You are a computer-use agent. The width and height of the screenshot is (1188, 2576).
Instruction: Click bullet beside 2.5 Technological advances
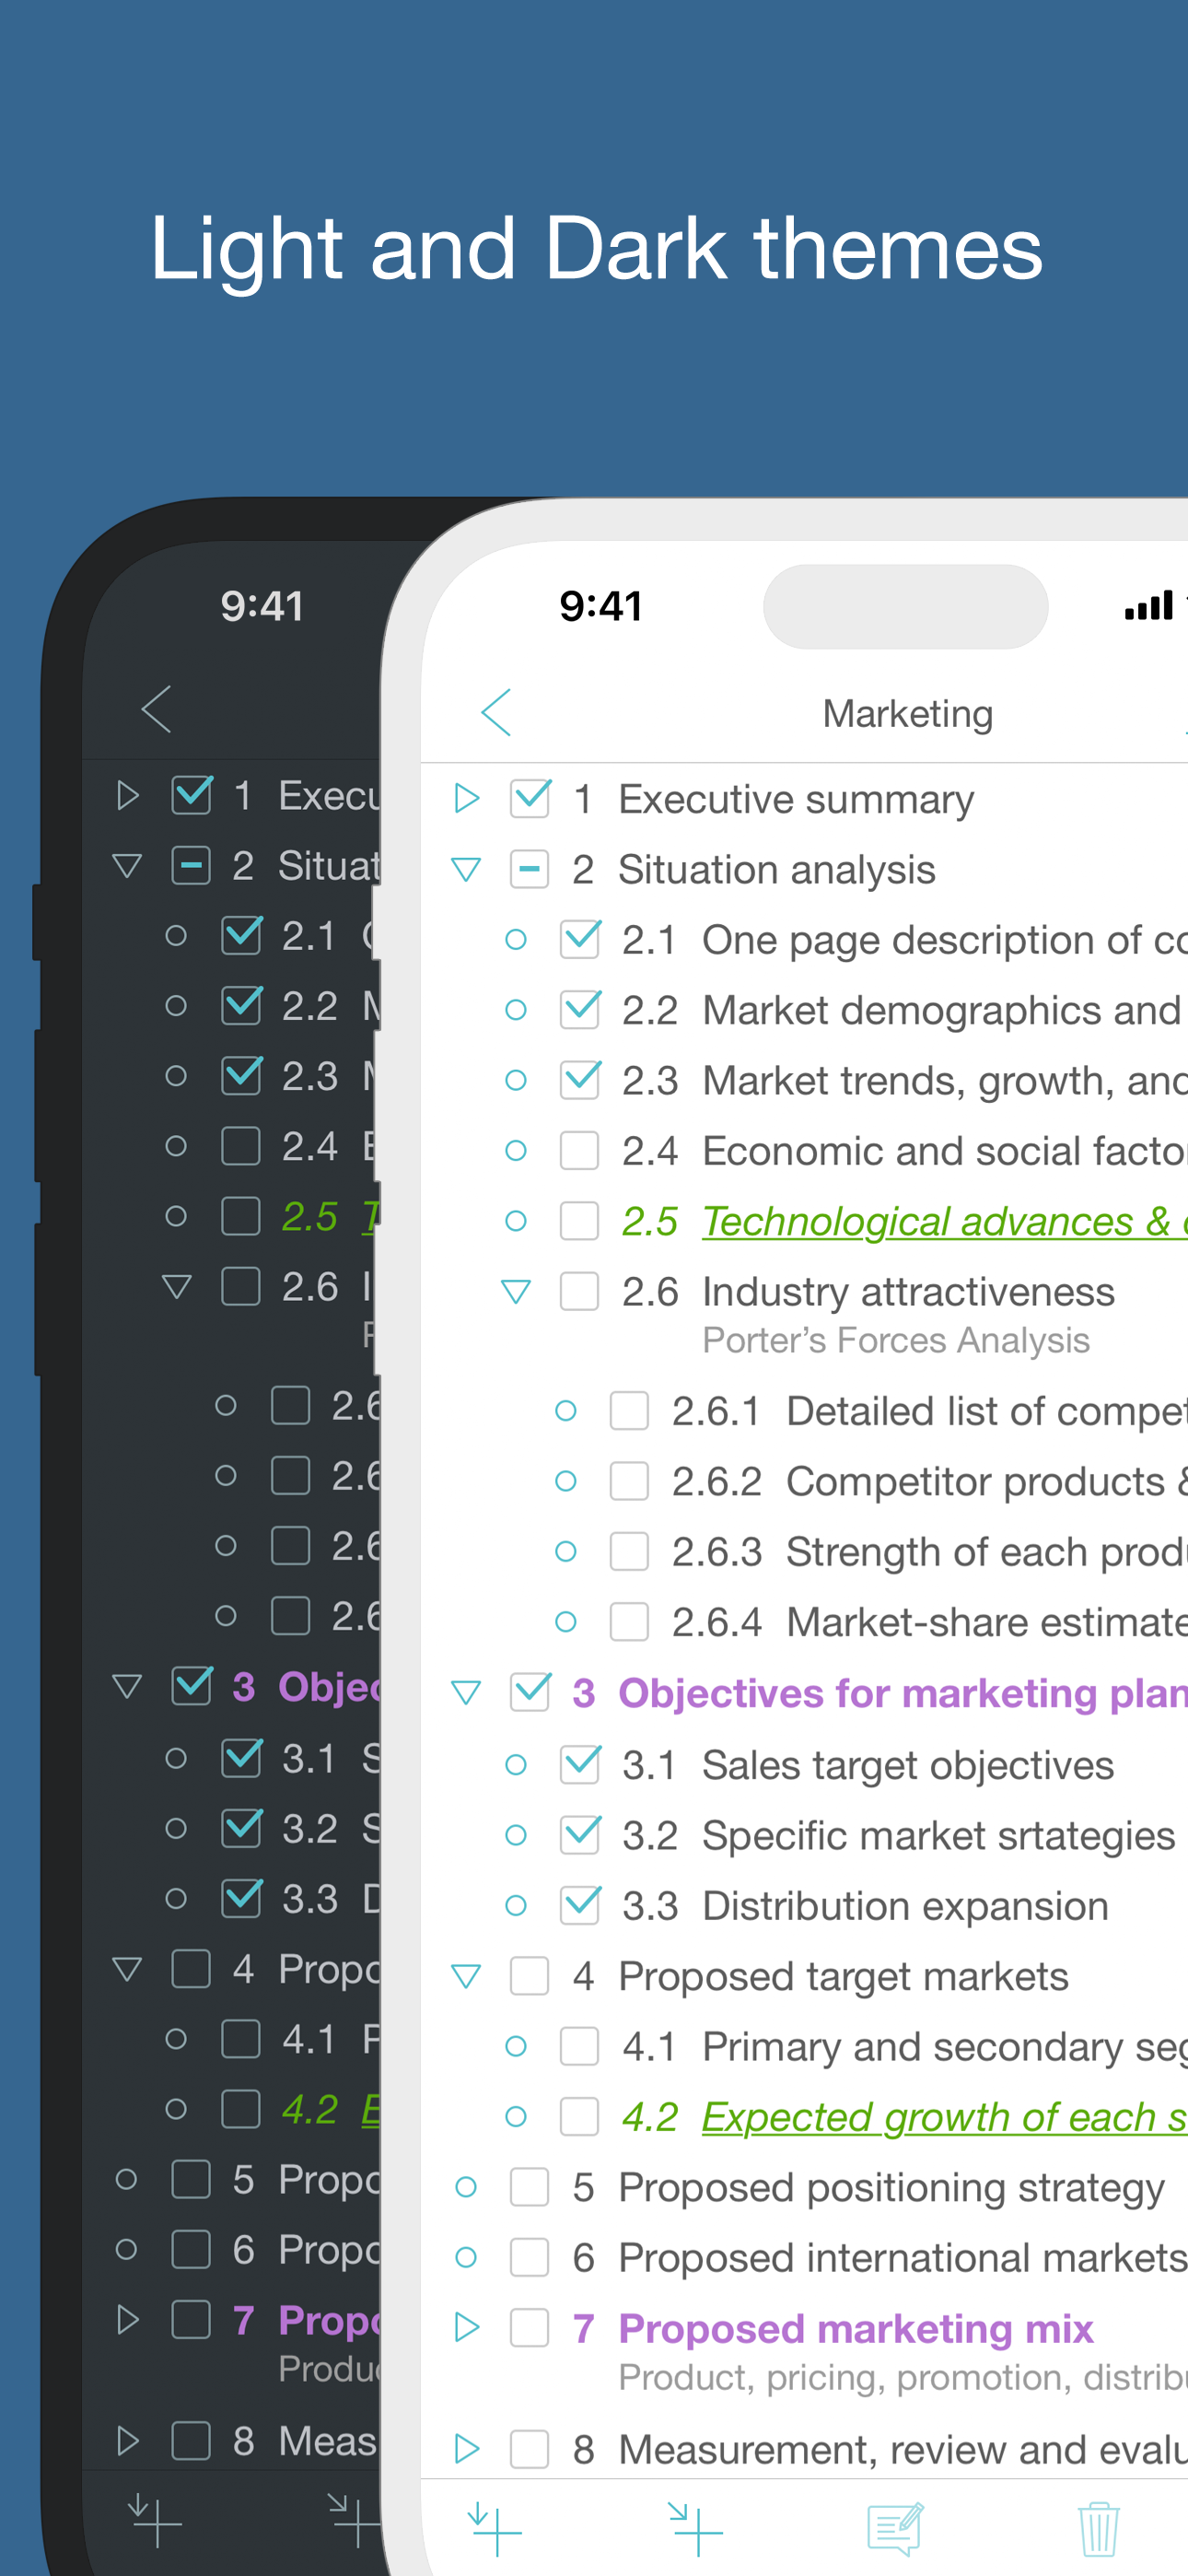pos(516,1221)
